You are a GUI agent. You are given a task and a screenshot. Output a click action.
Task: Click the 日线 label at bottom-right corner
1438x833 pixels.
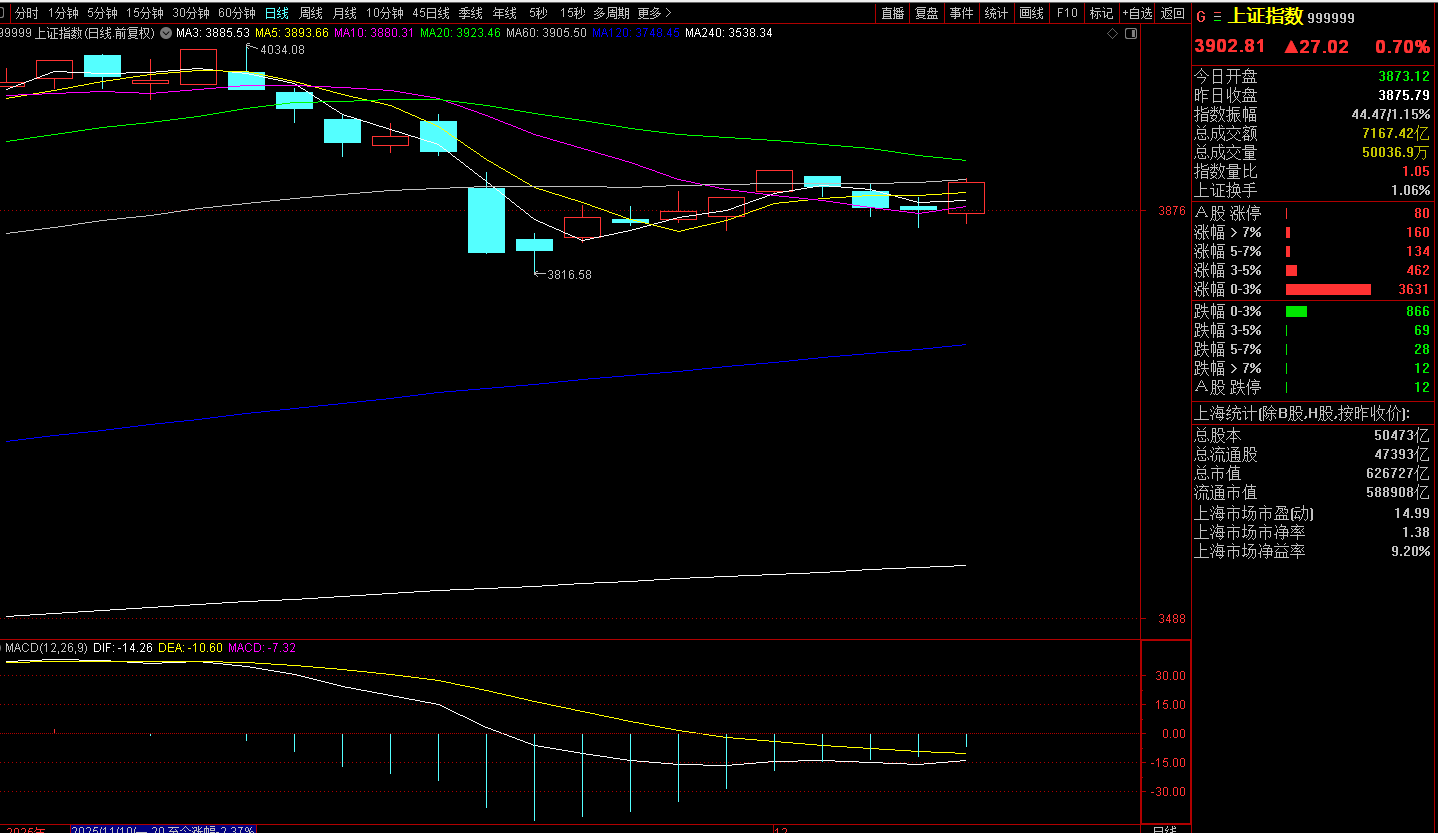click(x=1164, y=829)
